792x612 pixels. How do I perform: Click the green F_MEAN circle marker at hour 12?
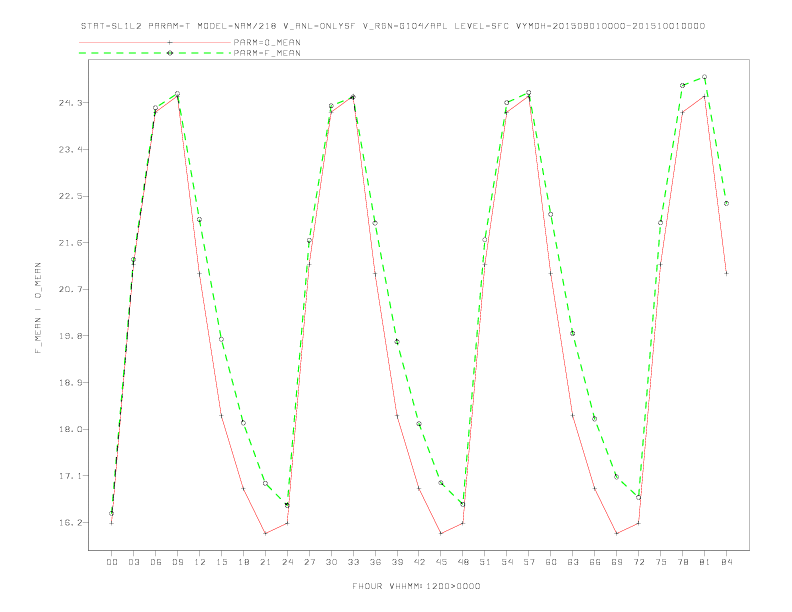[x=200, y=220]
